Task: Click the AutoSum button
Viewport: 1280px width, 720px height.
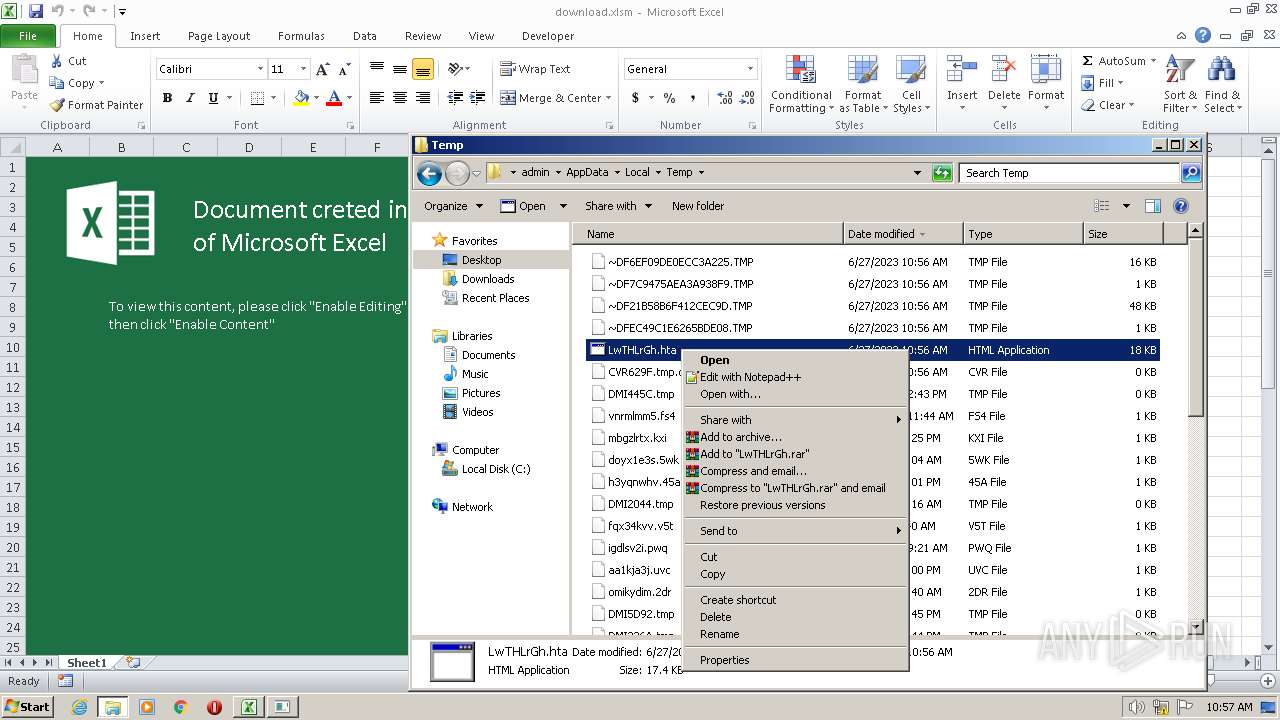Action: [x=1119, y=61]
